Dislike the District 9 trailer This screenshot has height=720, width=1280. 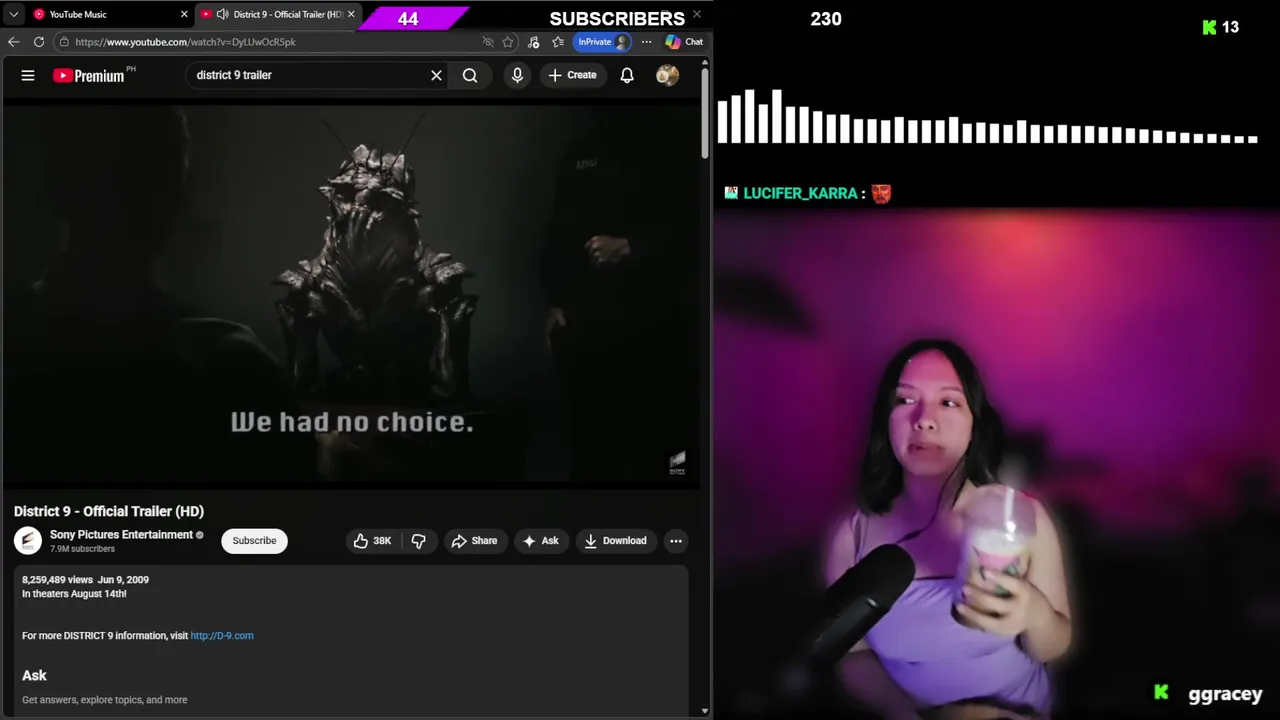[x=419, y=541]
